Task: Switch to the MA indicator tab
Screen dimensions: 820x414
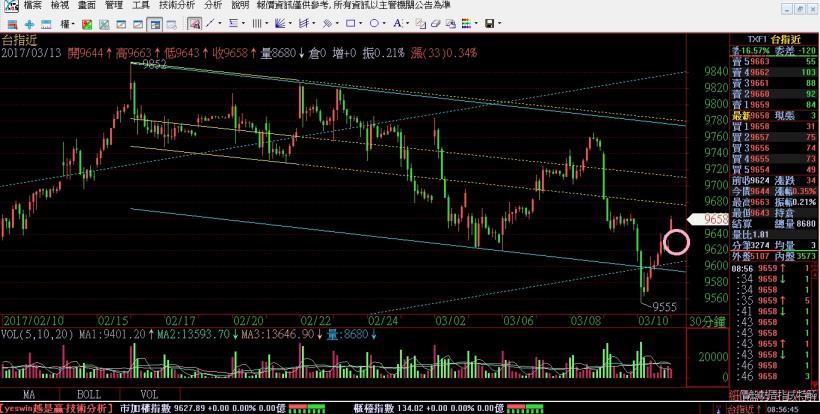Action: (x=29, y=394)
